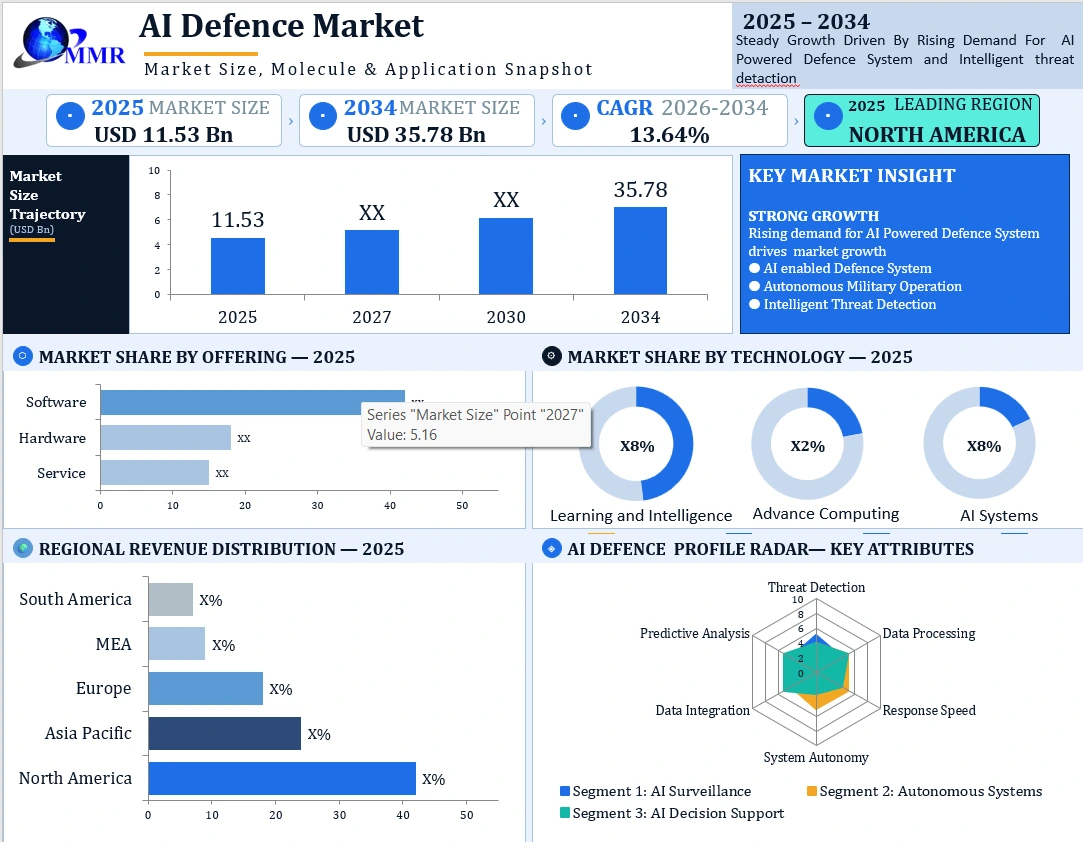Click the North America revenue bar
1083x842 pixels.
tap(282, 778)
